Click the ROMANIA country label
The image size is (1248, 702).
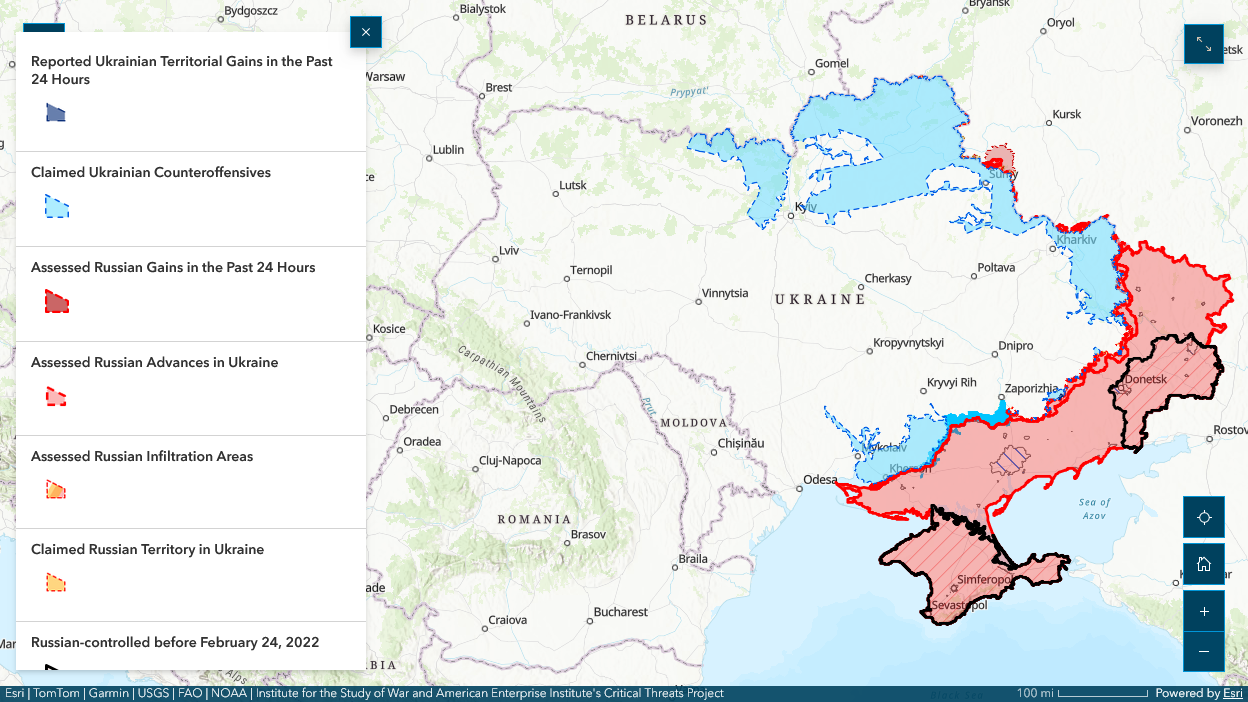[x=535, y=519]
